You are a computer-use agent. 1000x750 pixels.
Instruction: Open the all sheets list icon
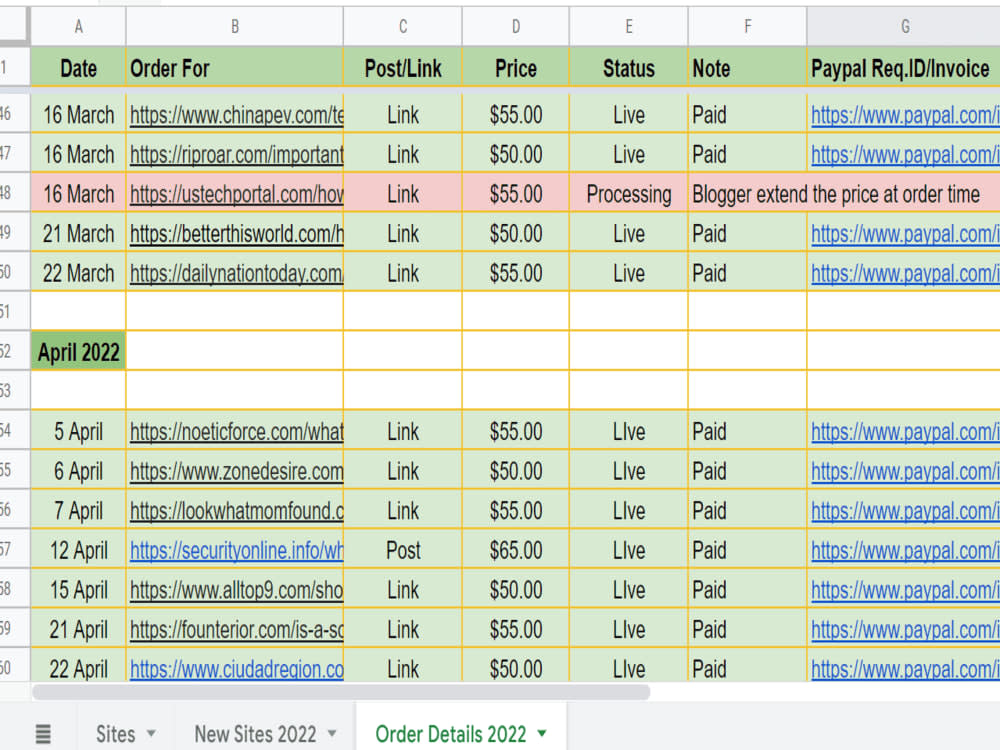(x=43, y=734)
